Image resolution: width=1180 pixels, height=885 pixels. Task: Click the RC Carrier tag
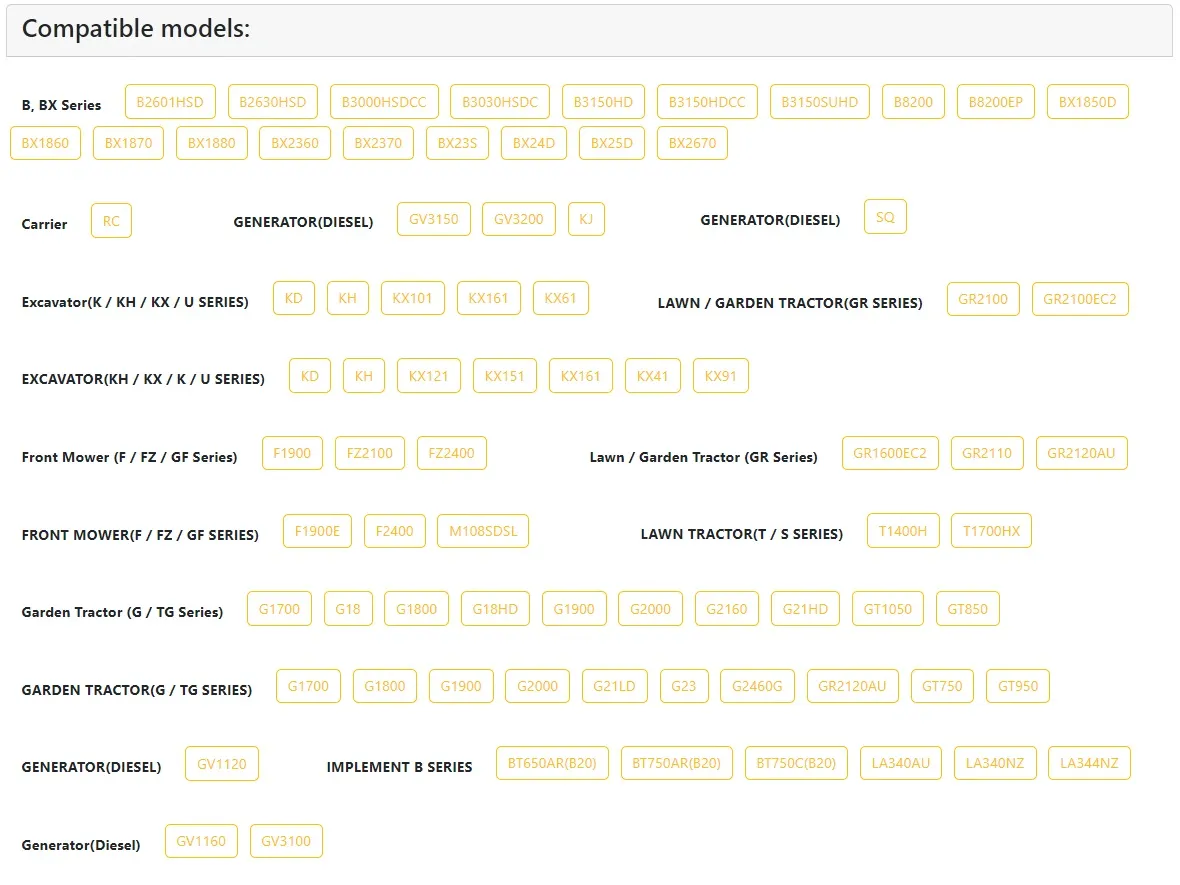(111, 221)
